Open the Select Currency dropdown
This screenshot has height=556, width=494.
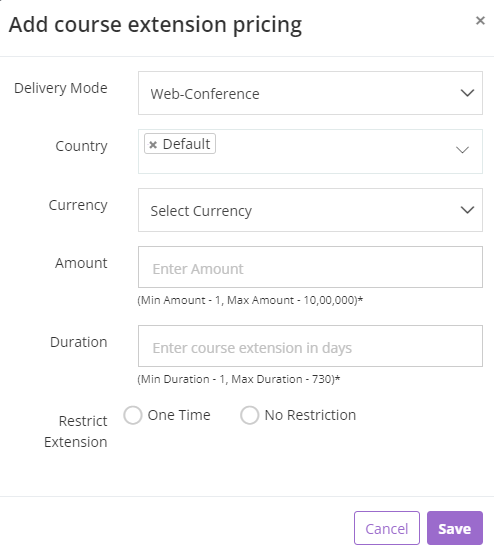click(310, 210)
